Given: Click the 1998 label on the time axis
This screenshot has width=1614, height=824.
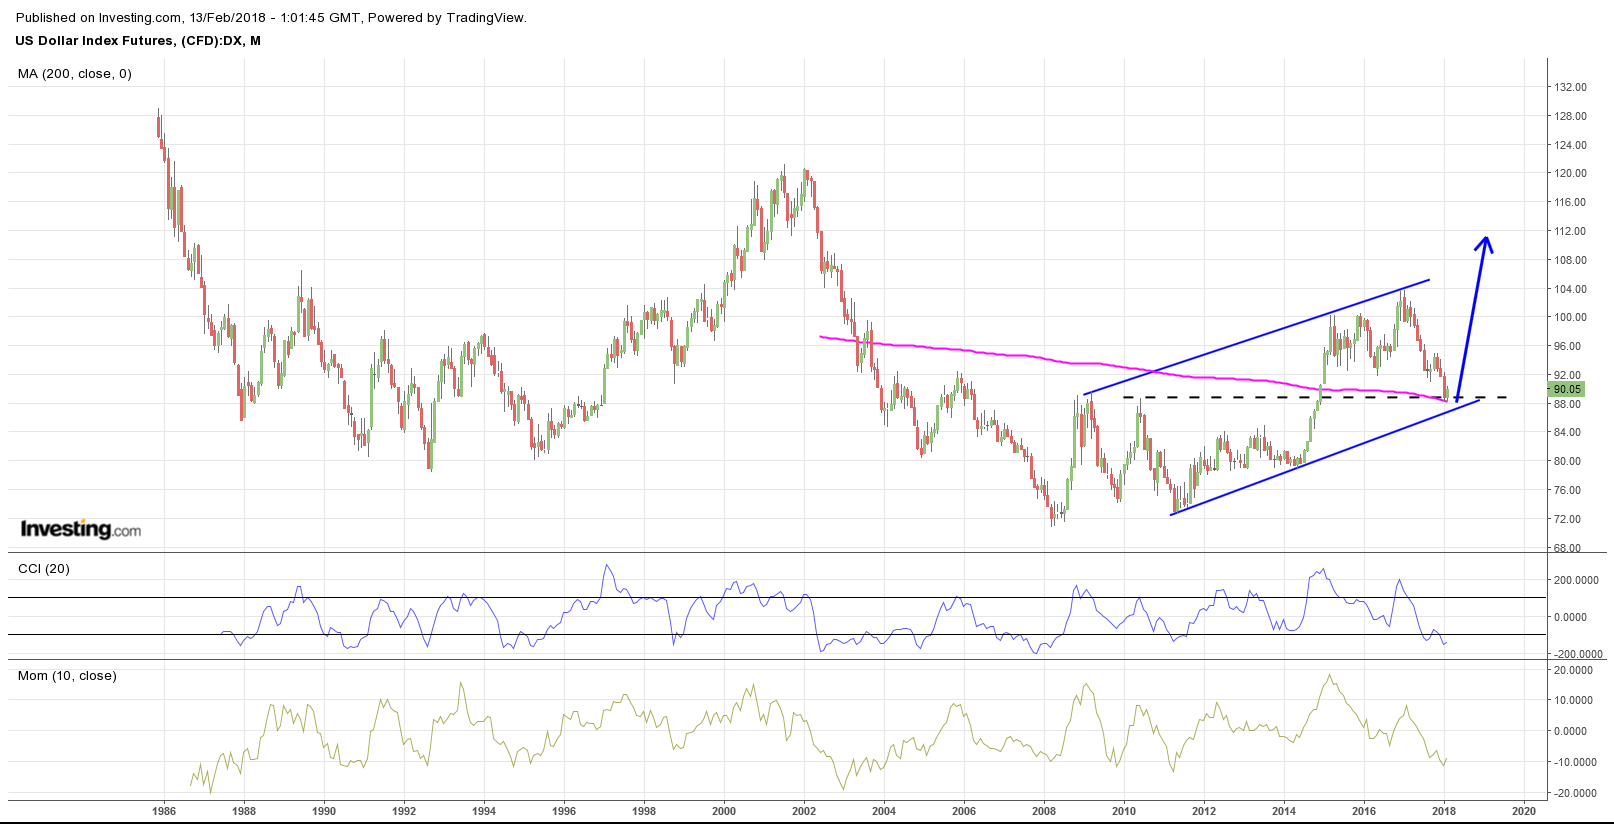Looking at the screenshot, I should coord(644,811).
